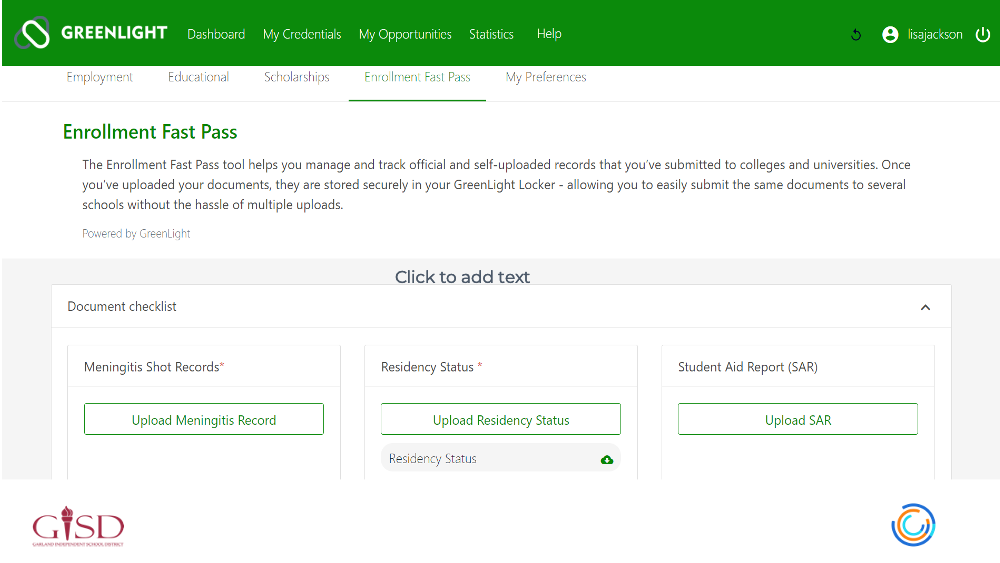Click the cloud upload icon beside Residency Status
1000x563 pixels.
coord(607,459)
